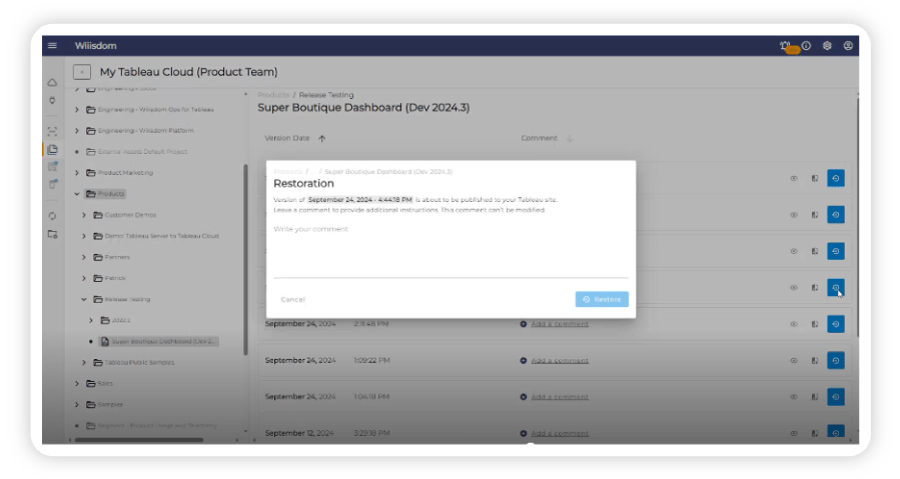Viewport: 900px width, 479px height.
Task: Sort by Version Date arrow
Action: [x=322, y=138]
